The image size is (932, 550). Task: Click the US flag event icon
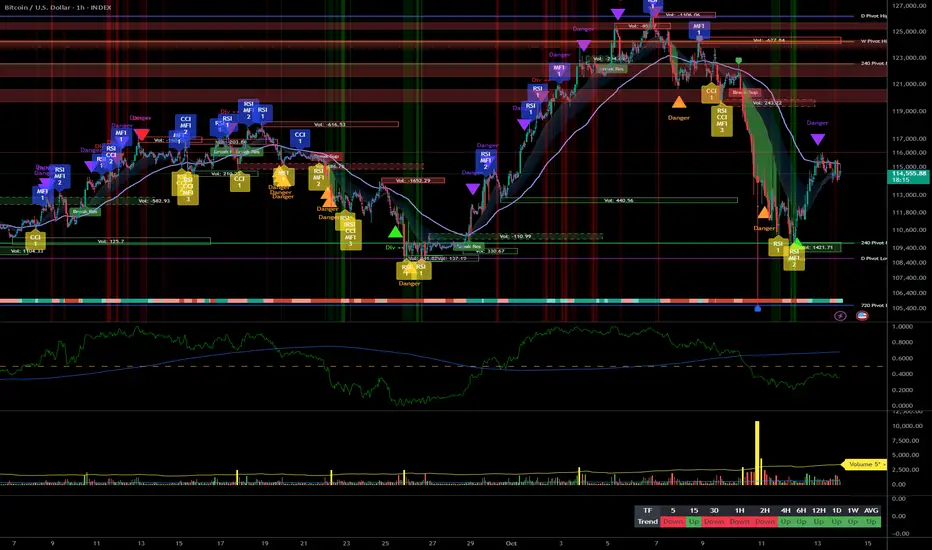pos(862,316)
